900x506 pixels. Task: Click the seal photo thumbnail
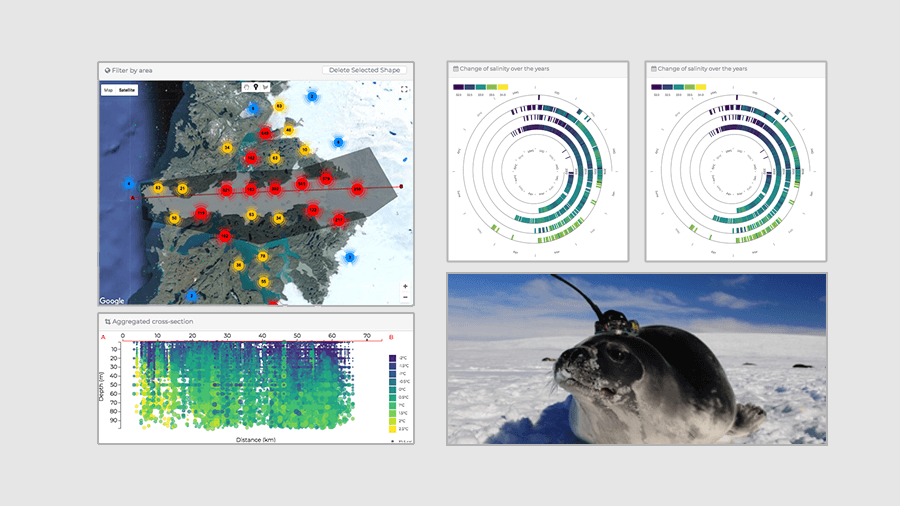pos(637,358)
